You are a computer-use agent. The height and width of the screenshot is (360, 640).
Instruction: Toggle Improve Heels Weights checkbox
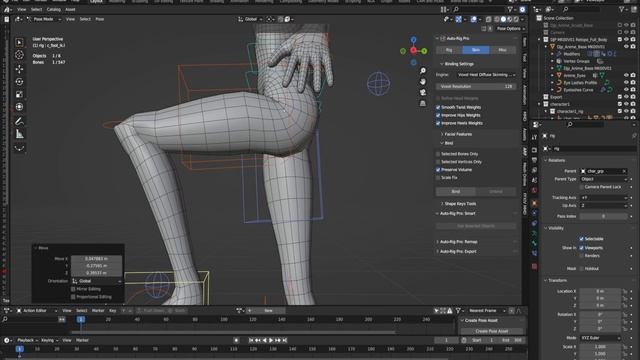pos(438,123)
